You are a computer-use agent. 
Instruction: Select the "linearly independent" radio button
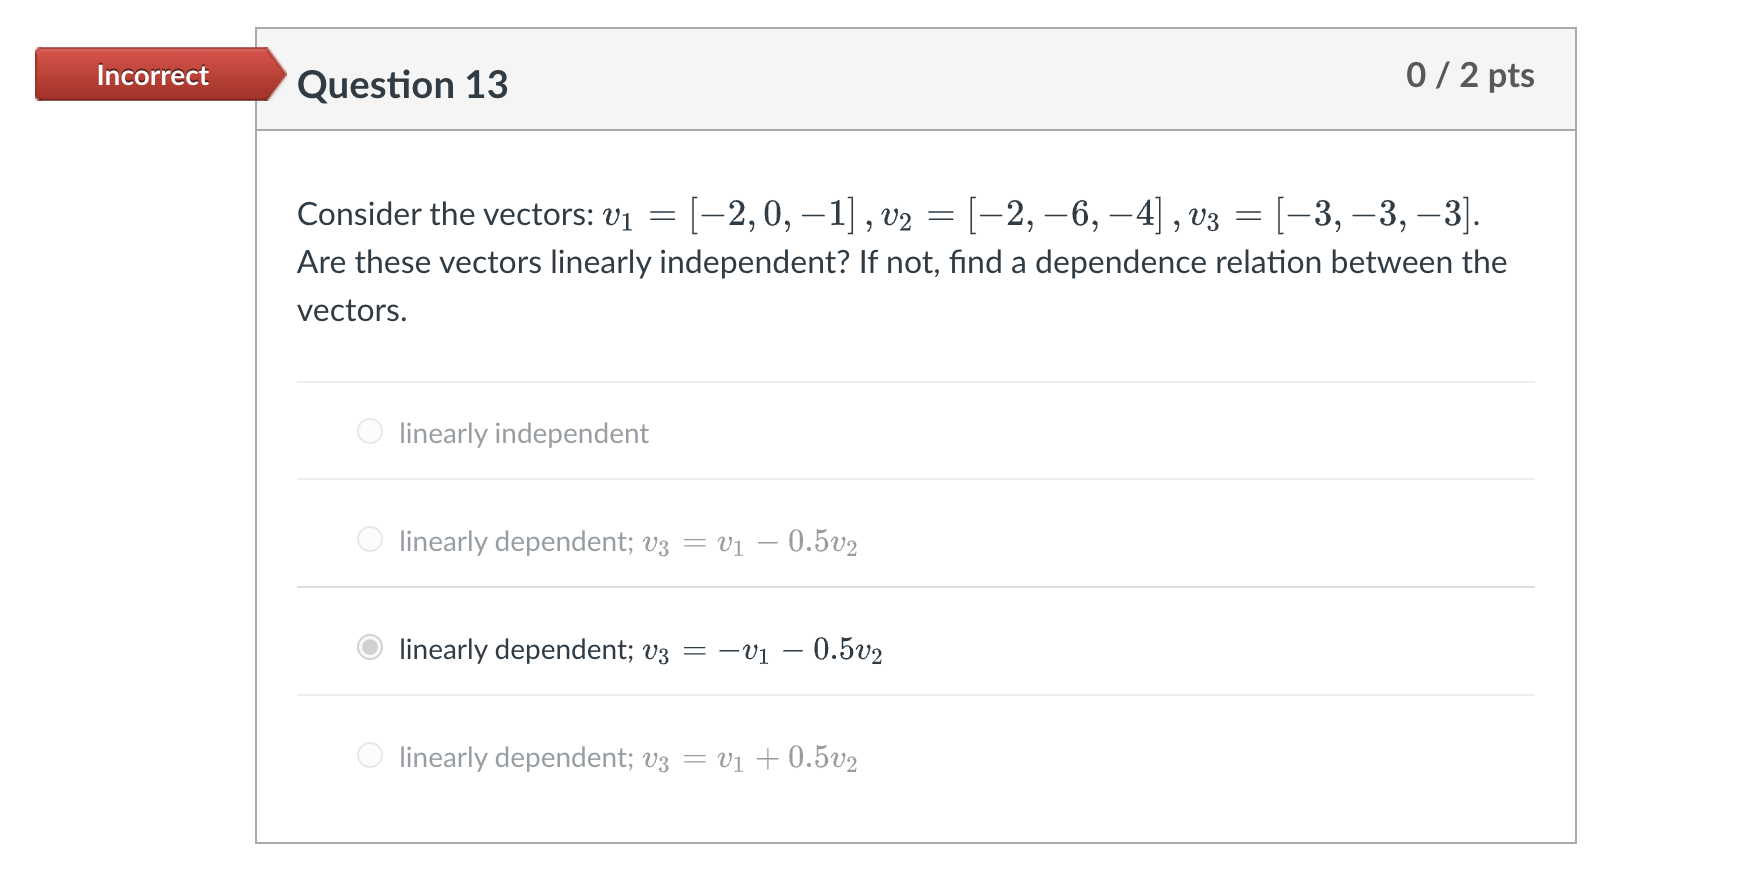click(x=370, y=432)
